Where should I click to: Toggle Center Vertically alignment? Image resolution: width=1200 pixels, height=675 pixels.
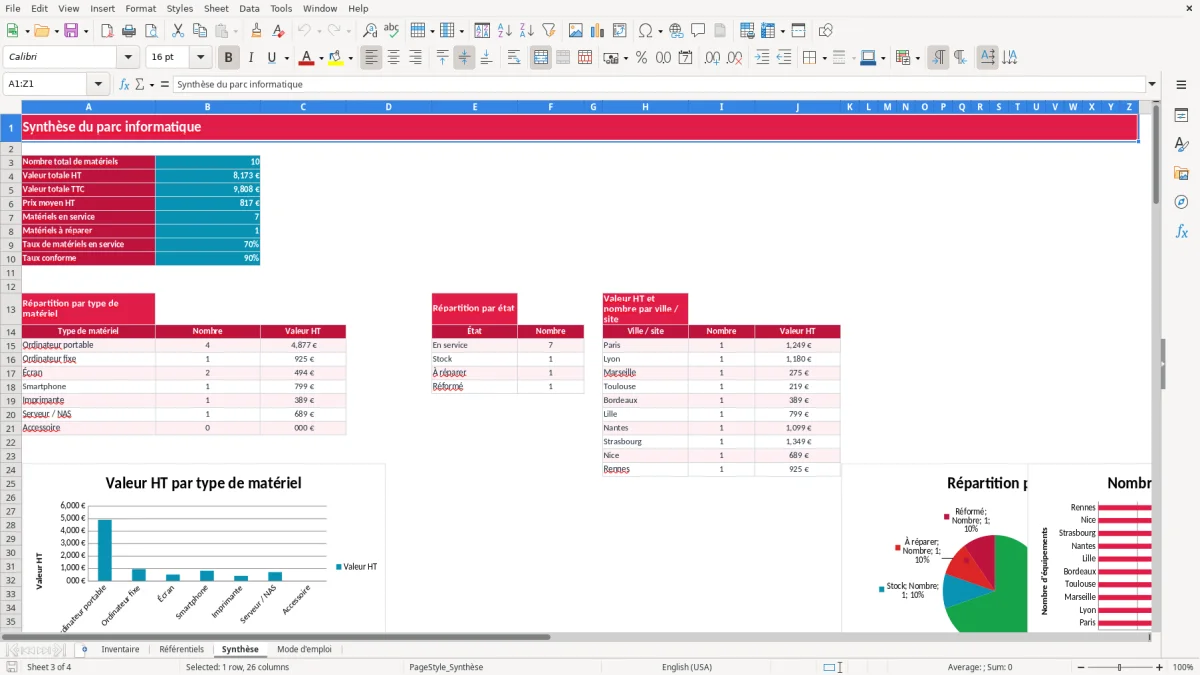point(464,58)
